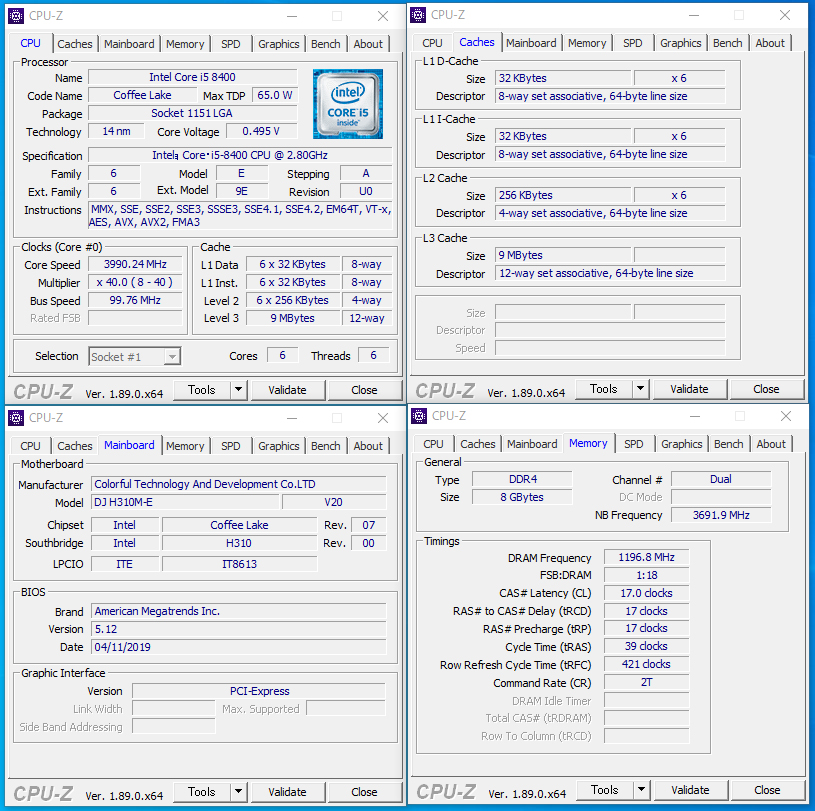Click Close button in Caches window

766,389
